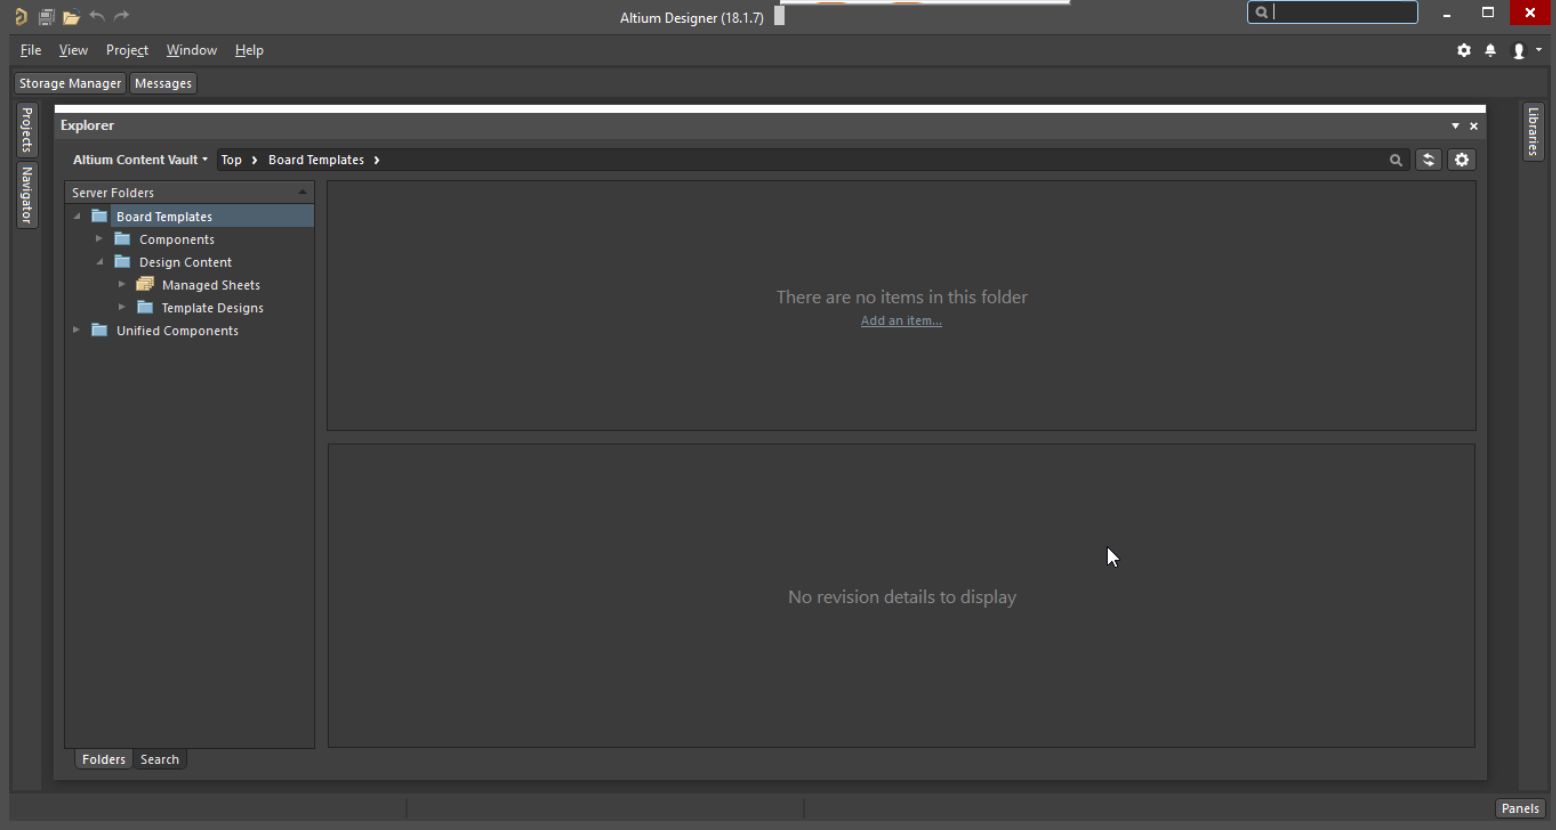Screen dimensions: 1556x830
Task: Open the Navigator side panel tab
Action: click(27, 195)
